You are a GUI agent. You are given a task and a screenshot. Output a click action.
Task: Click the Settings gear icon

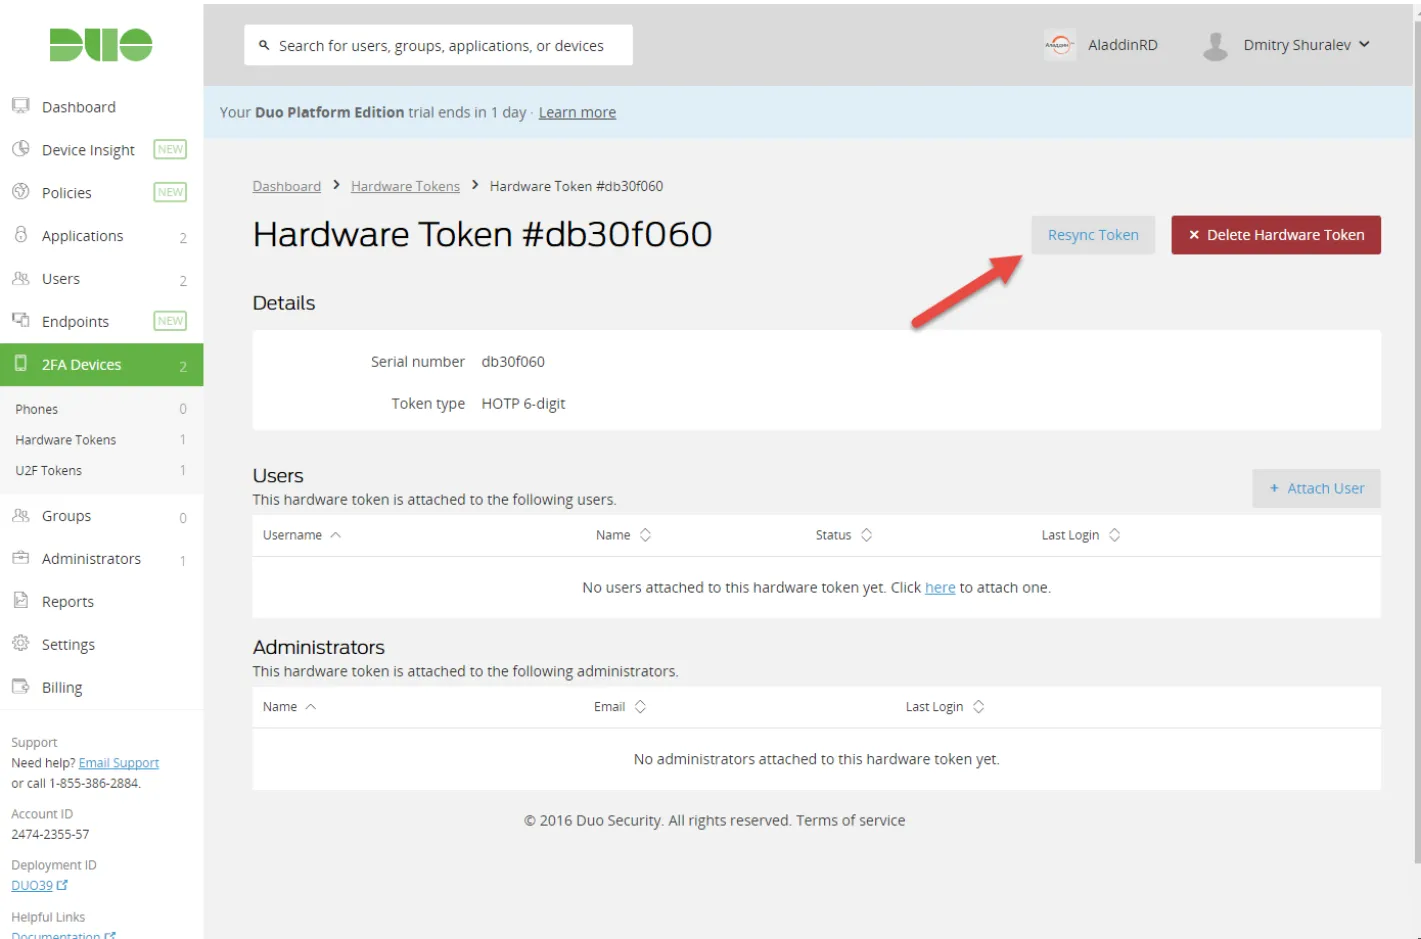click(x=20, y=644)
